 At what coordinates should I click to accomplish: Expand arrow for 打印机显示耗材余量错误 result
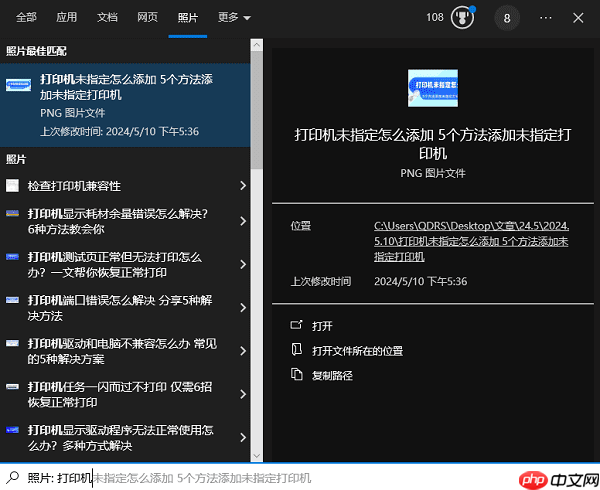click(x=243, y=221)
